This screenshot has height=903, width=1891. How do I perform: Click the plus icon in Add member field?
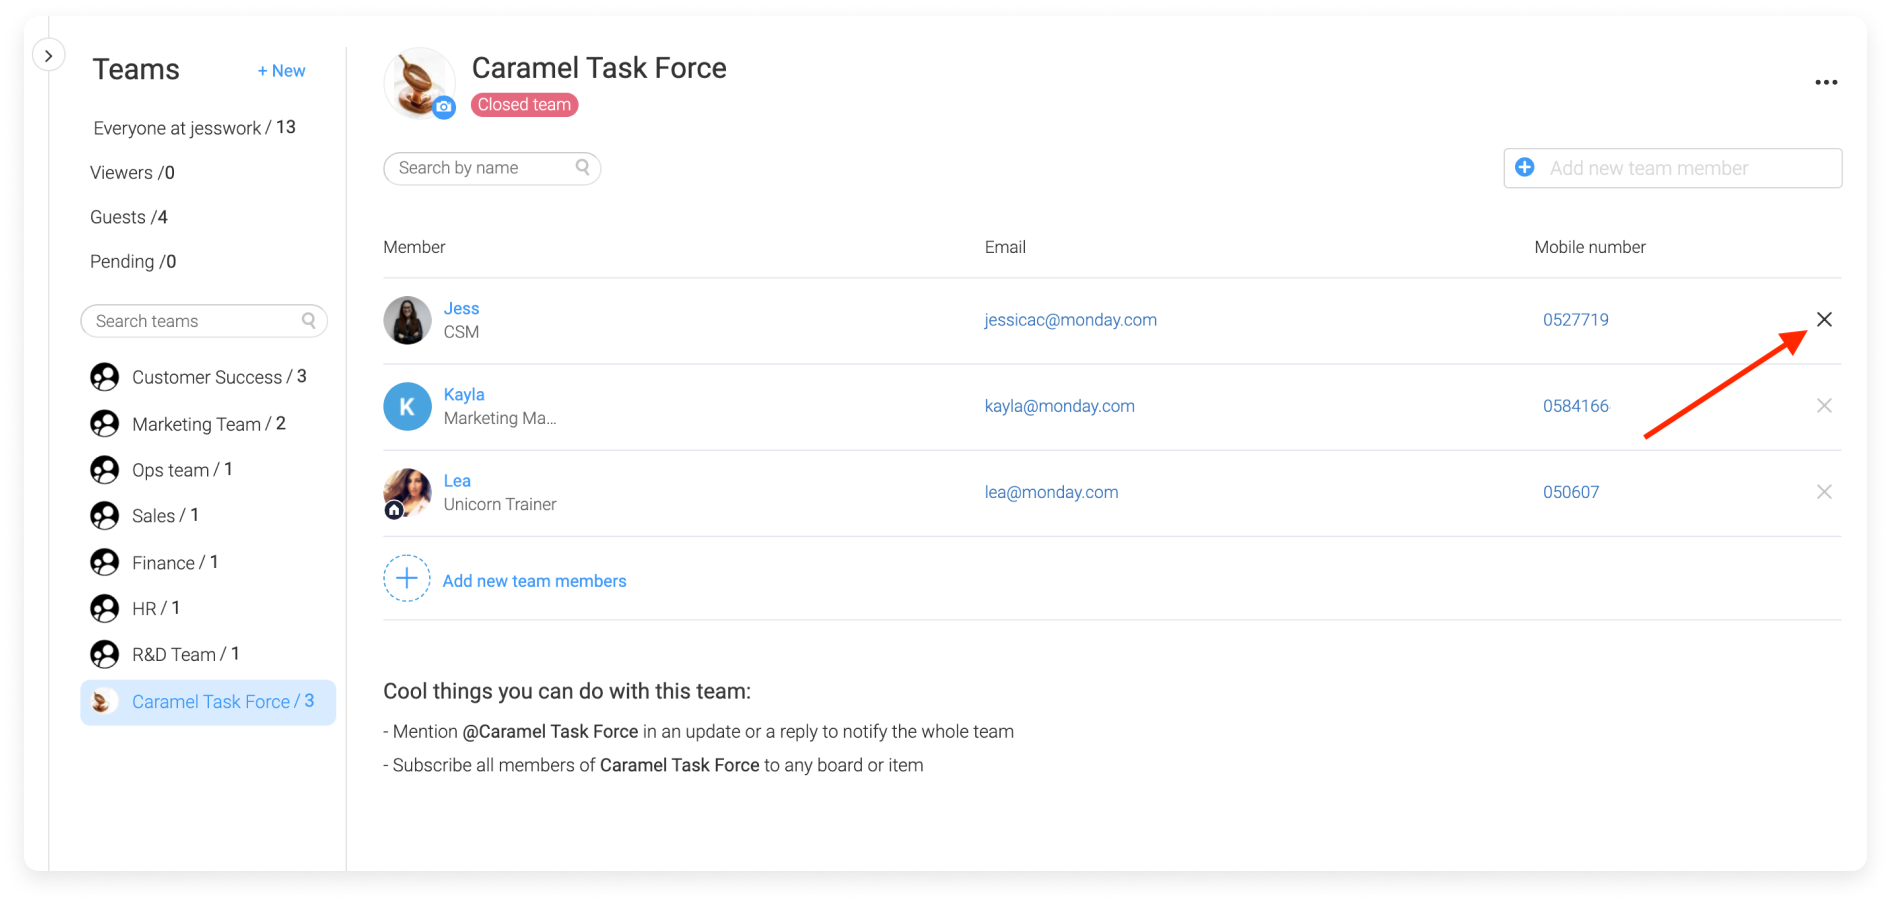(1525, 167)
